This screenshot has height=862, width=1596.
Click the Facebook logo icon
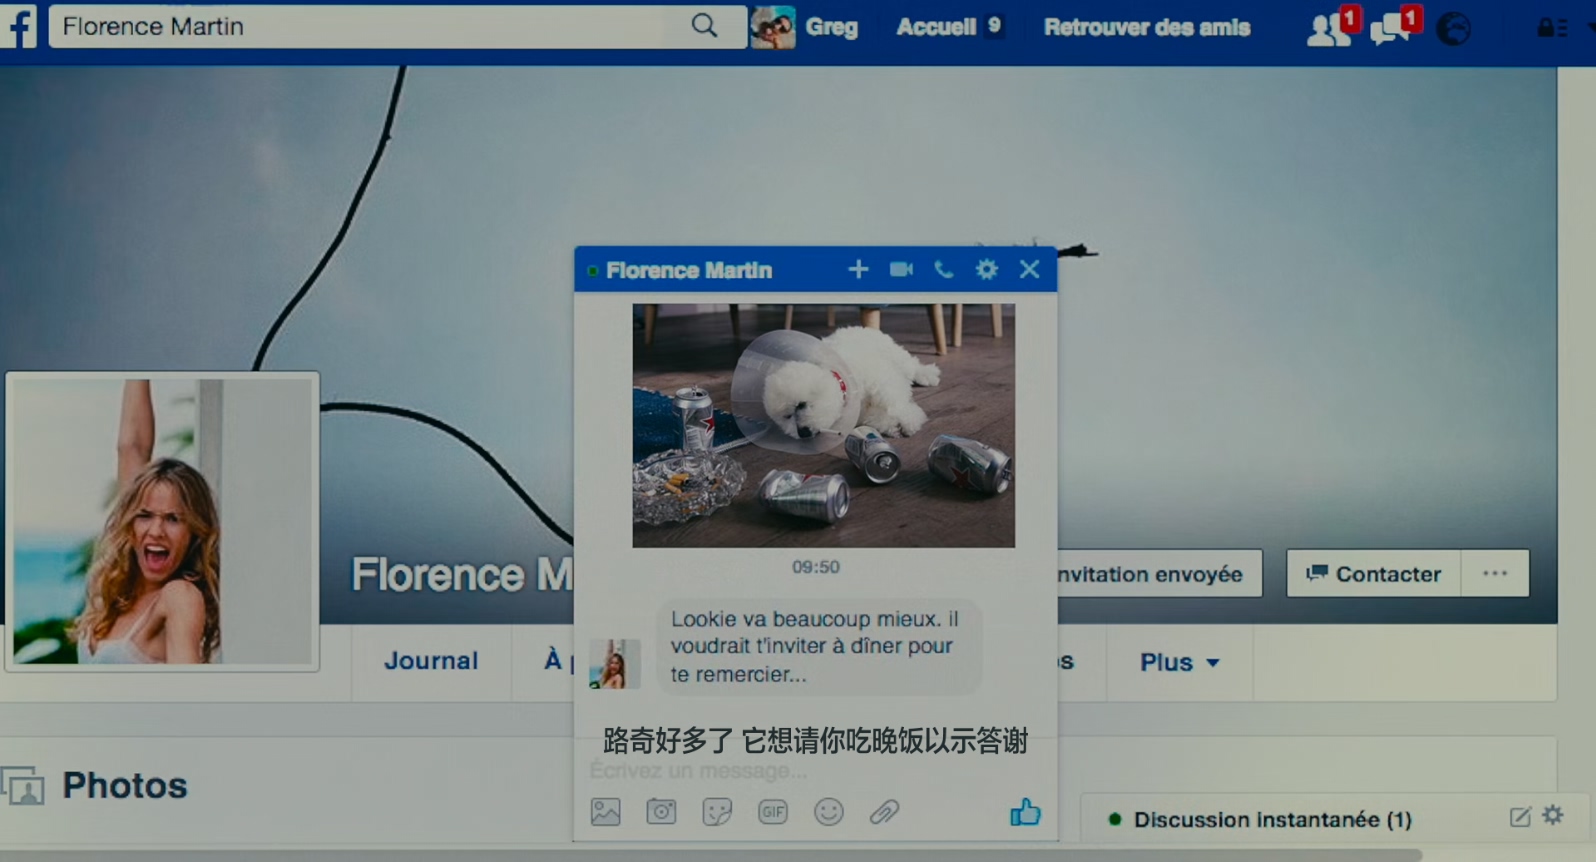point(18,25)
